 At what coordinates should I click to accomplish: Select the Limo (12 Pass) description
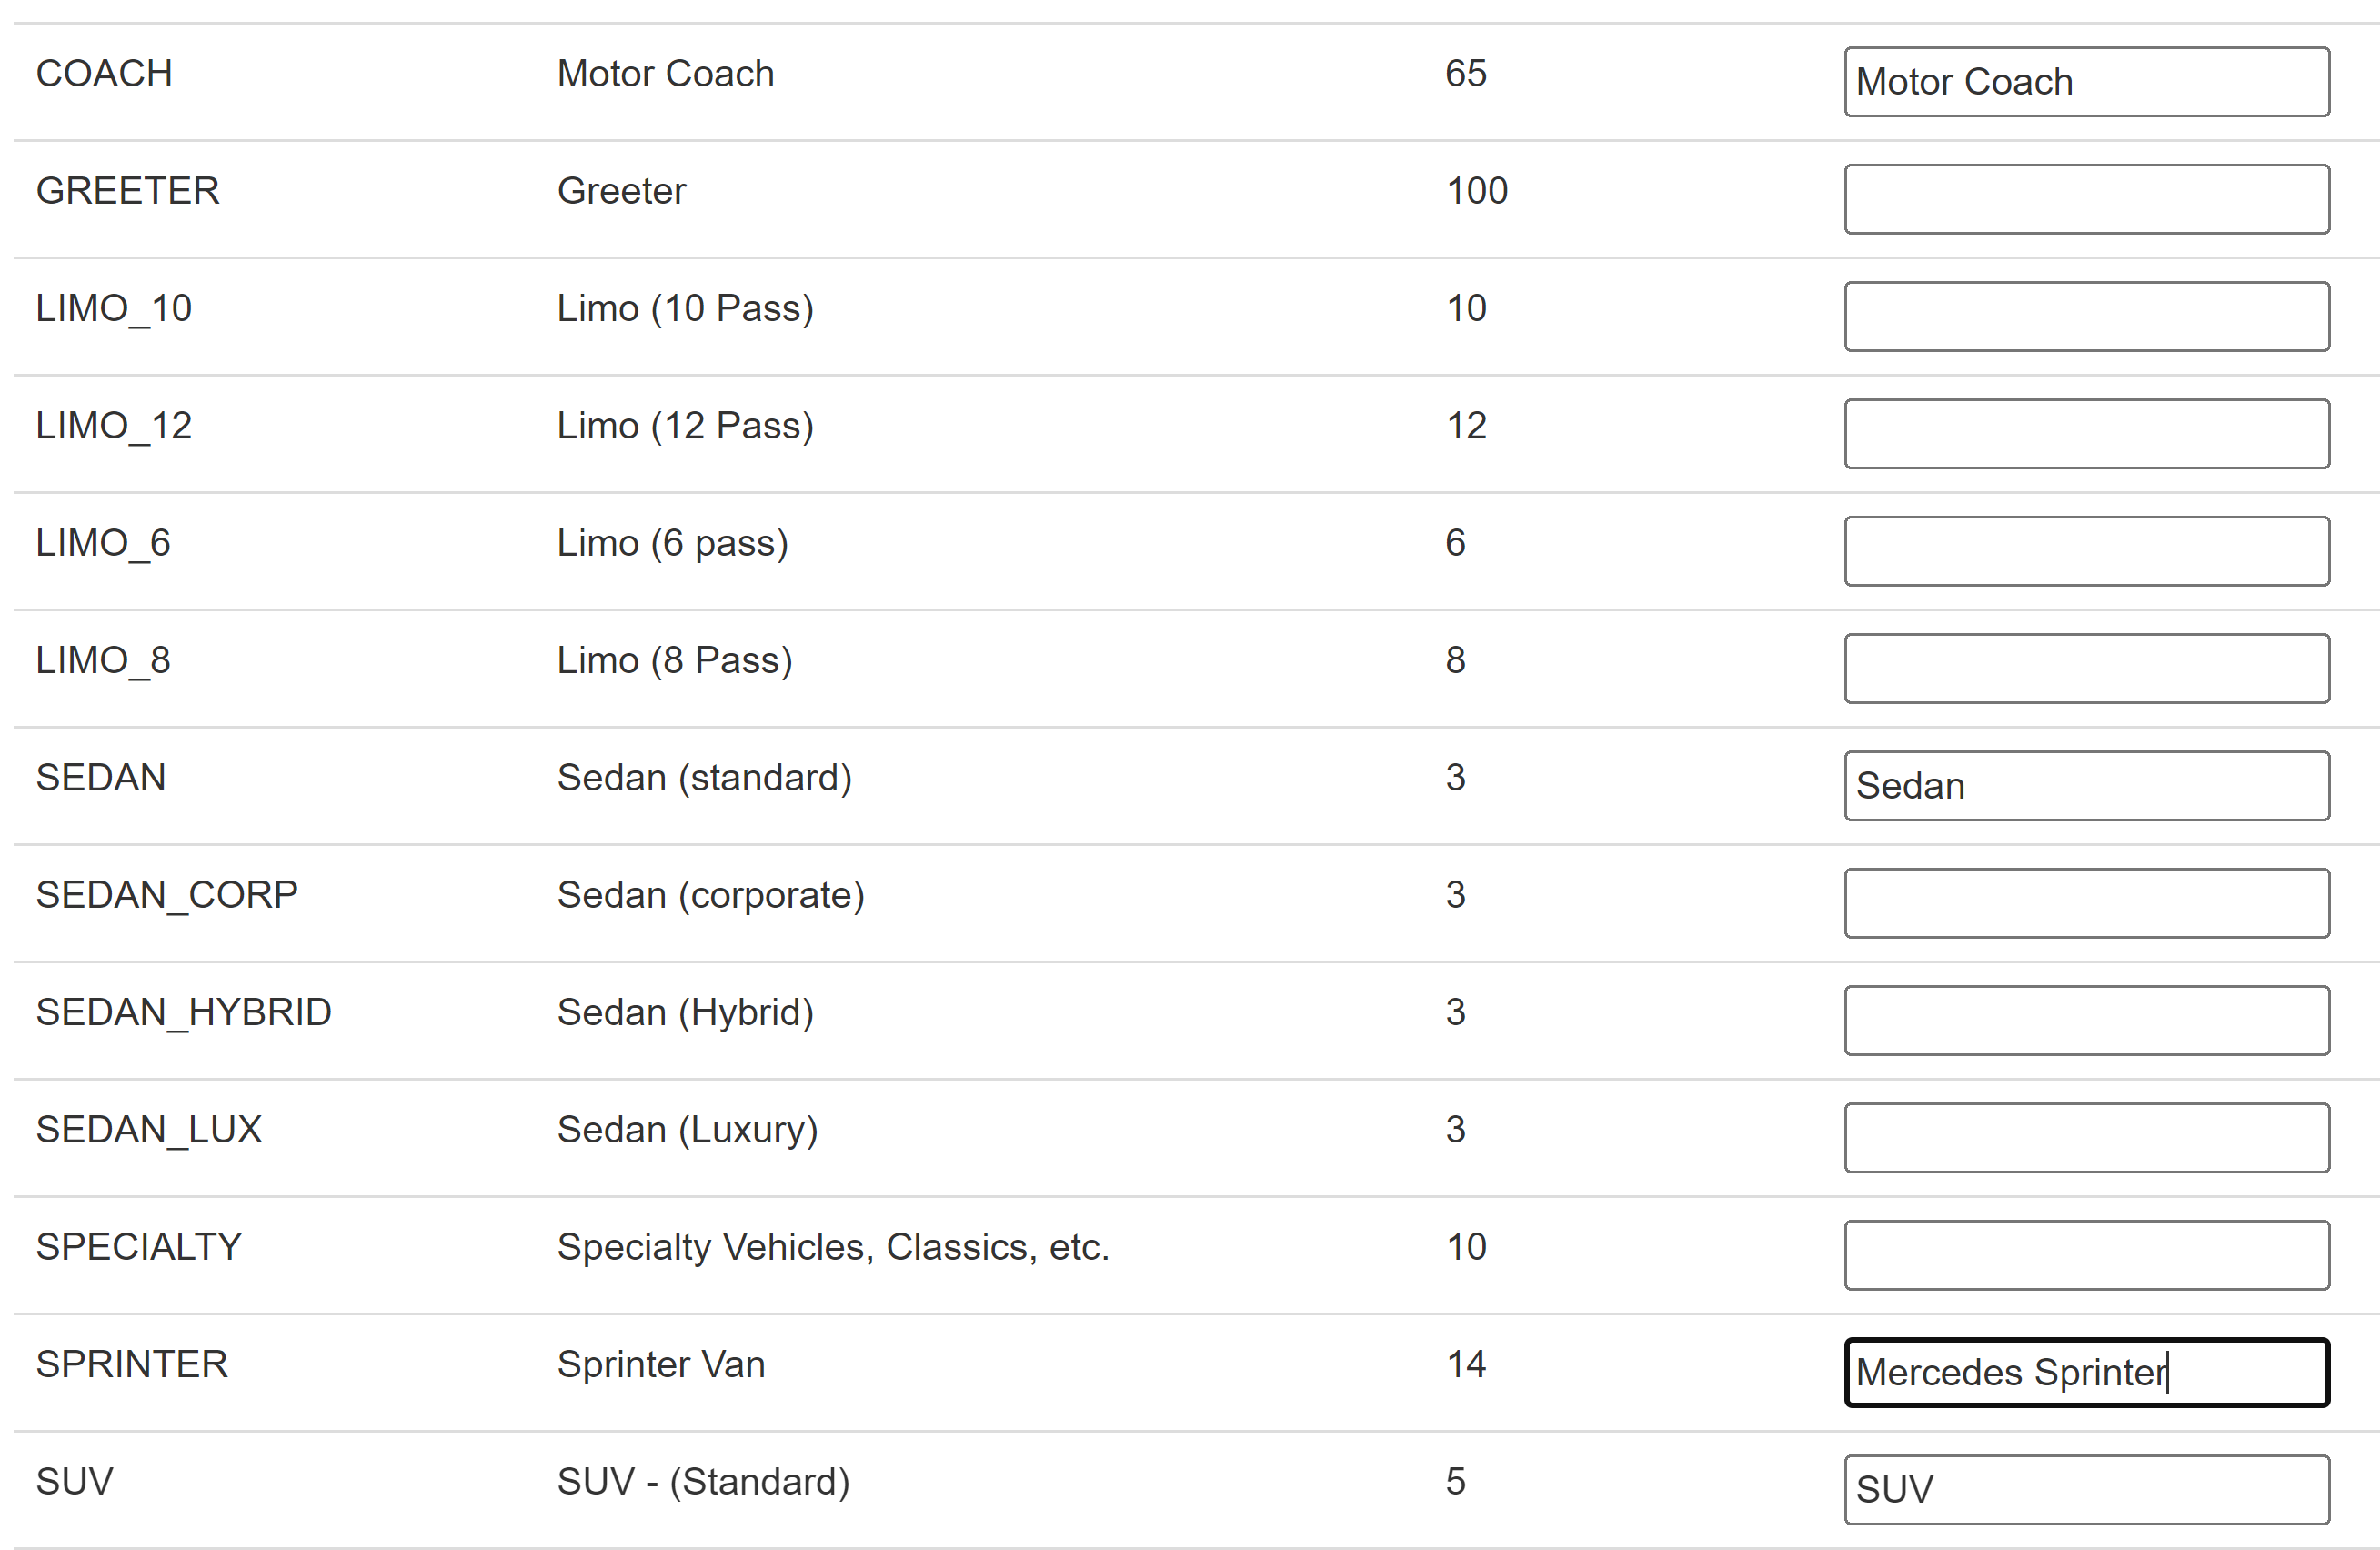[685, 426]
